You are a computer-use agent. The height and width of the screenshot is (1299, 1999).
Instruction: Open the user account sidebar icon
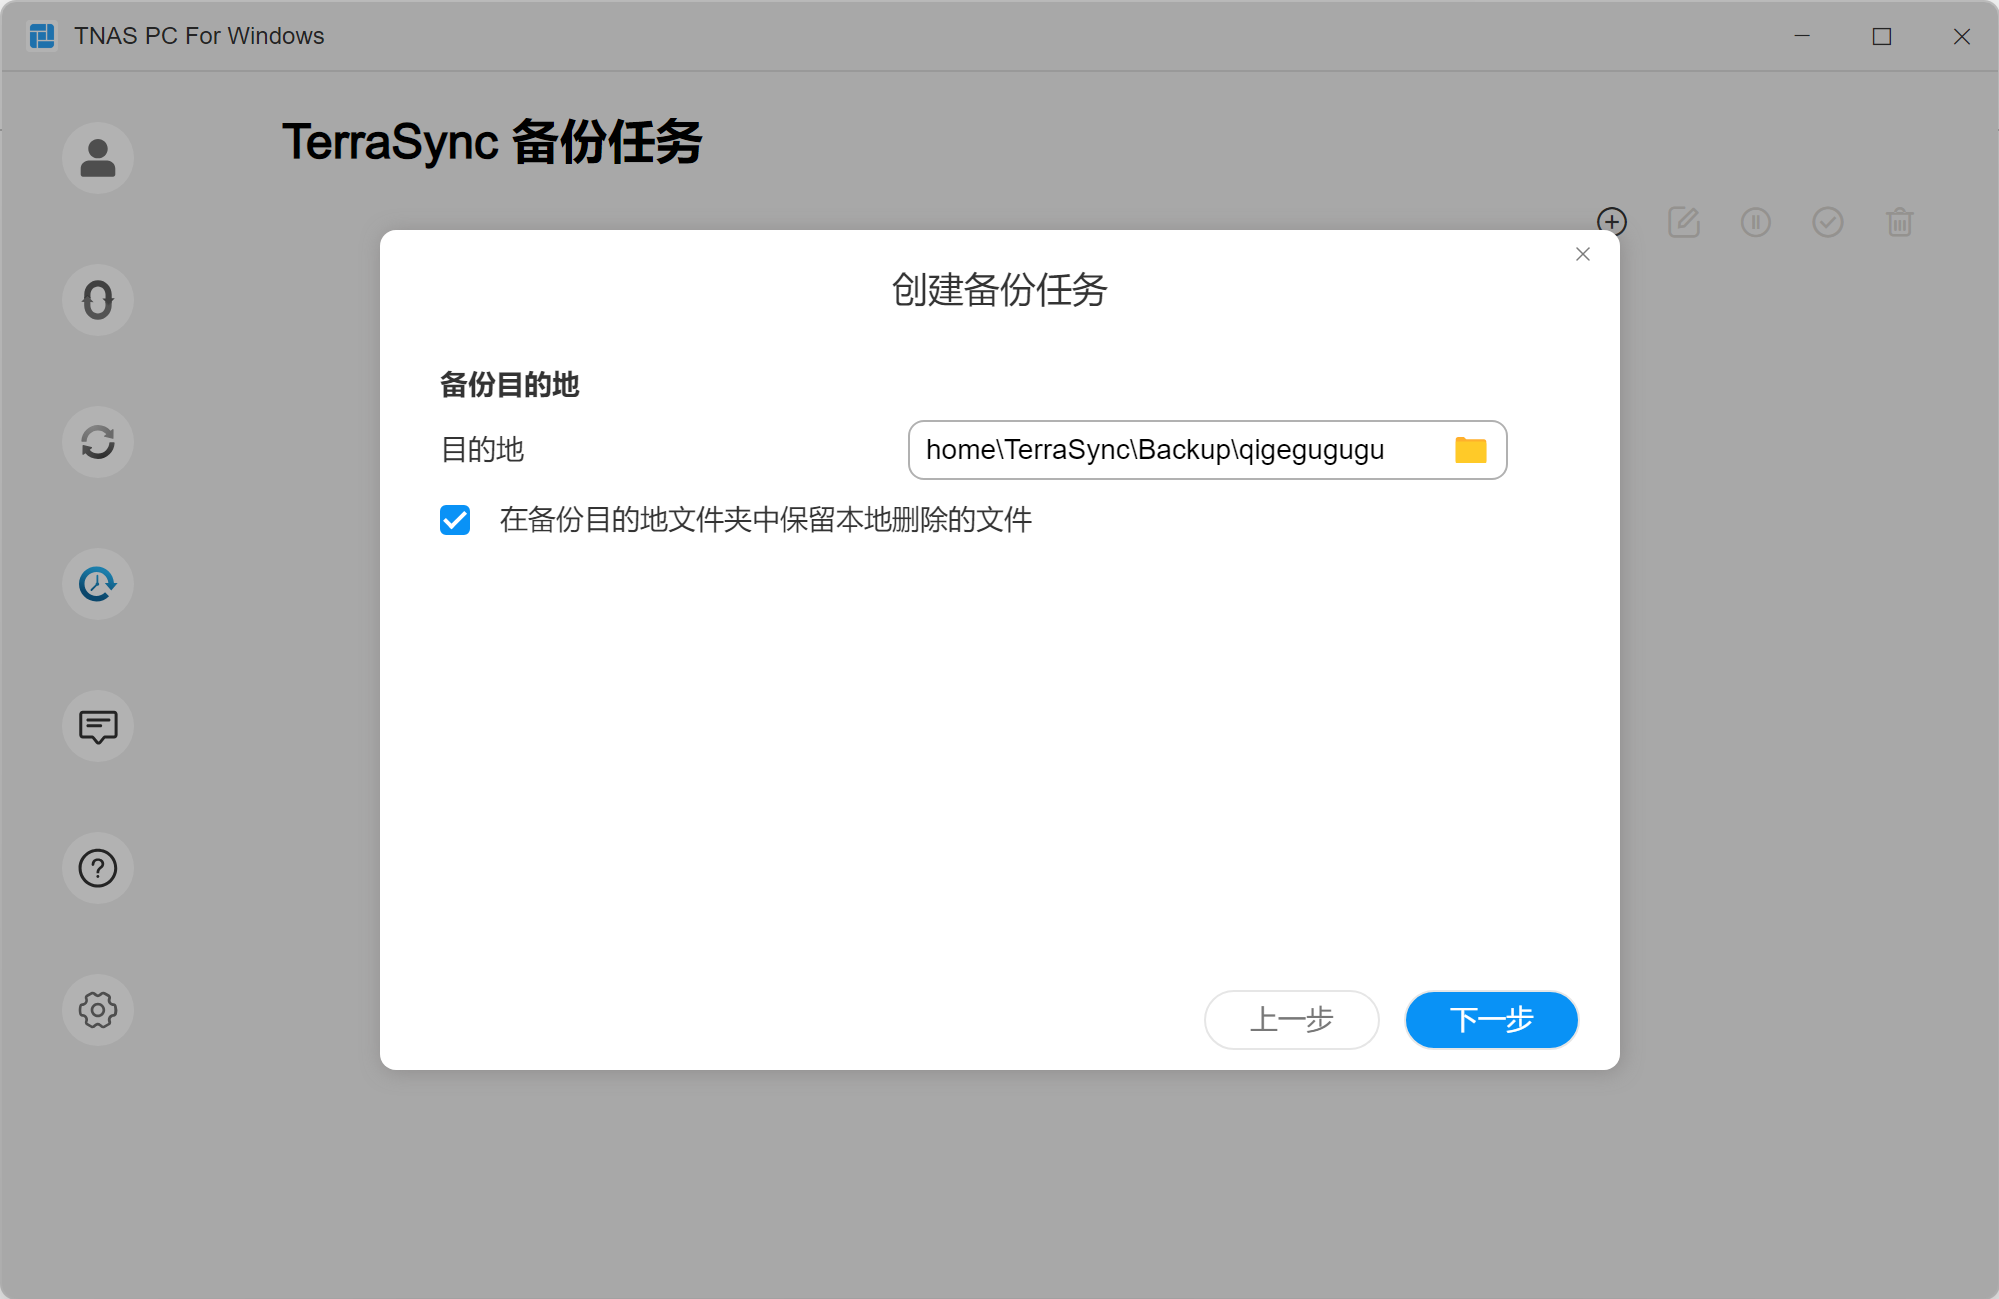point(98,158)
